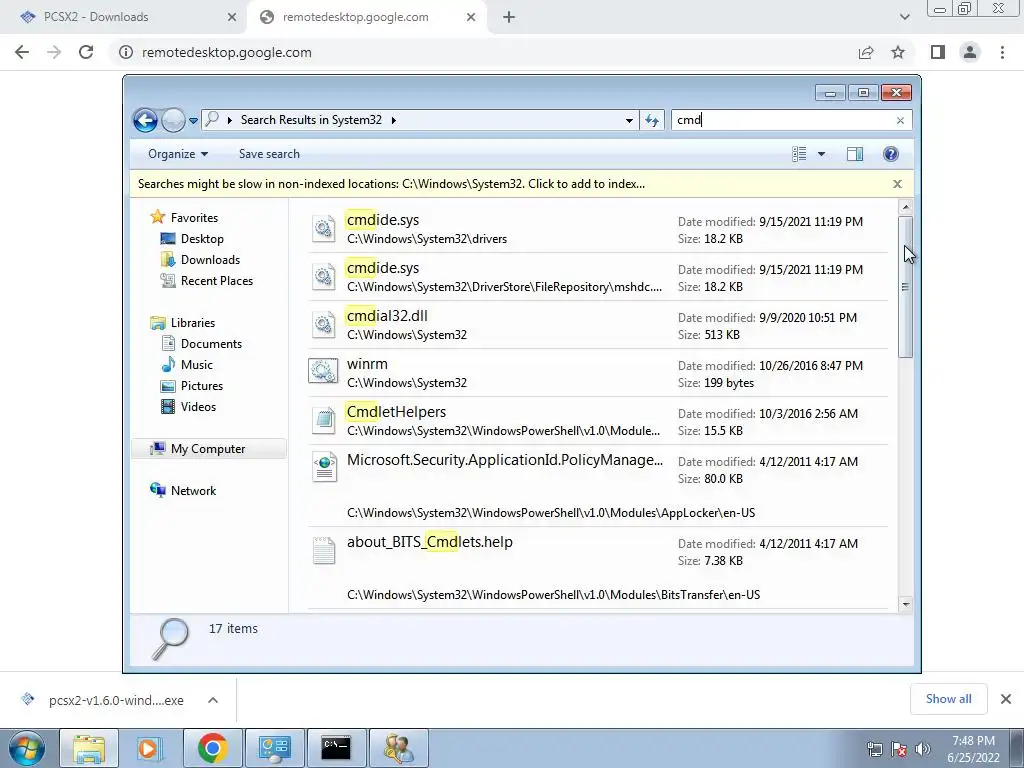Click results list scroll up arrow
This screenshot has height=768, width=1024.
[x=905, y=207]
